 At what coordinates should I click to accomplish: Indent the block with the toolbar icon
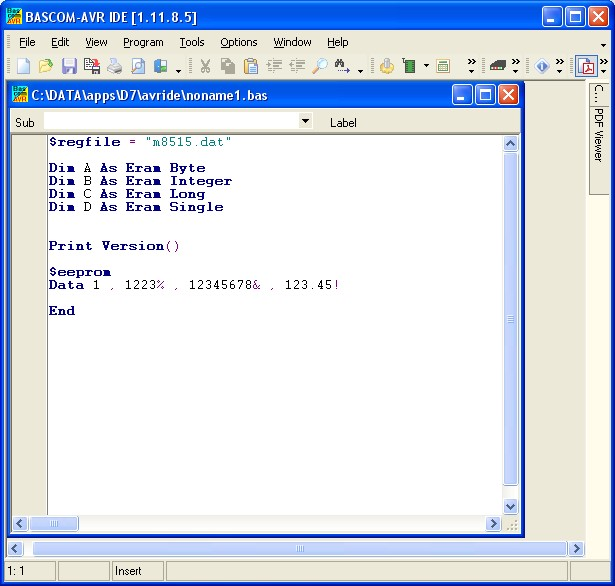click(x=274, y=66)
